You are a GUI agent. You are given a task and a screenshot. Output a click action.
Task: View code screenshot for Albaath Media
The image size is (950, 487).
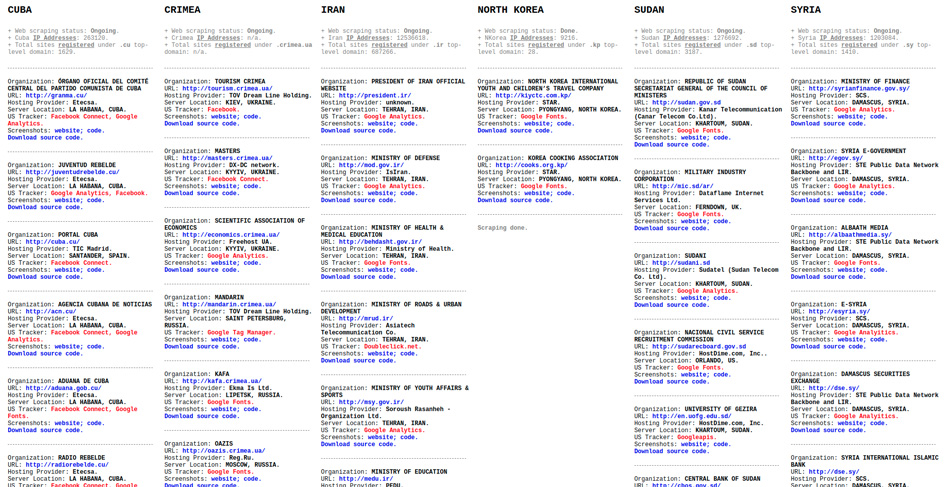click(x=879, y=270)
